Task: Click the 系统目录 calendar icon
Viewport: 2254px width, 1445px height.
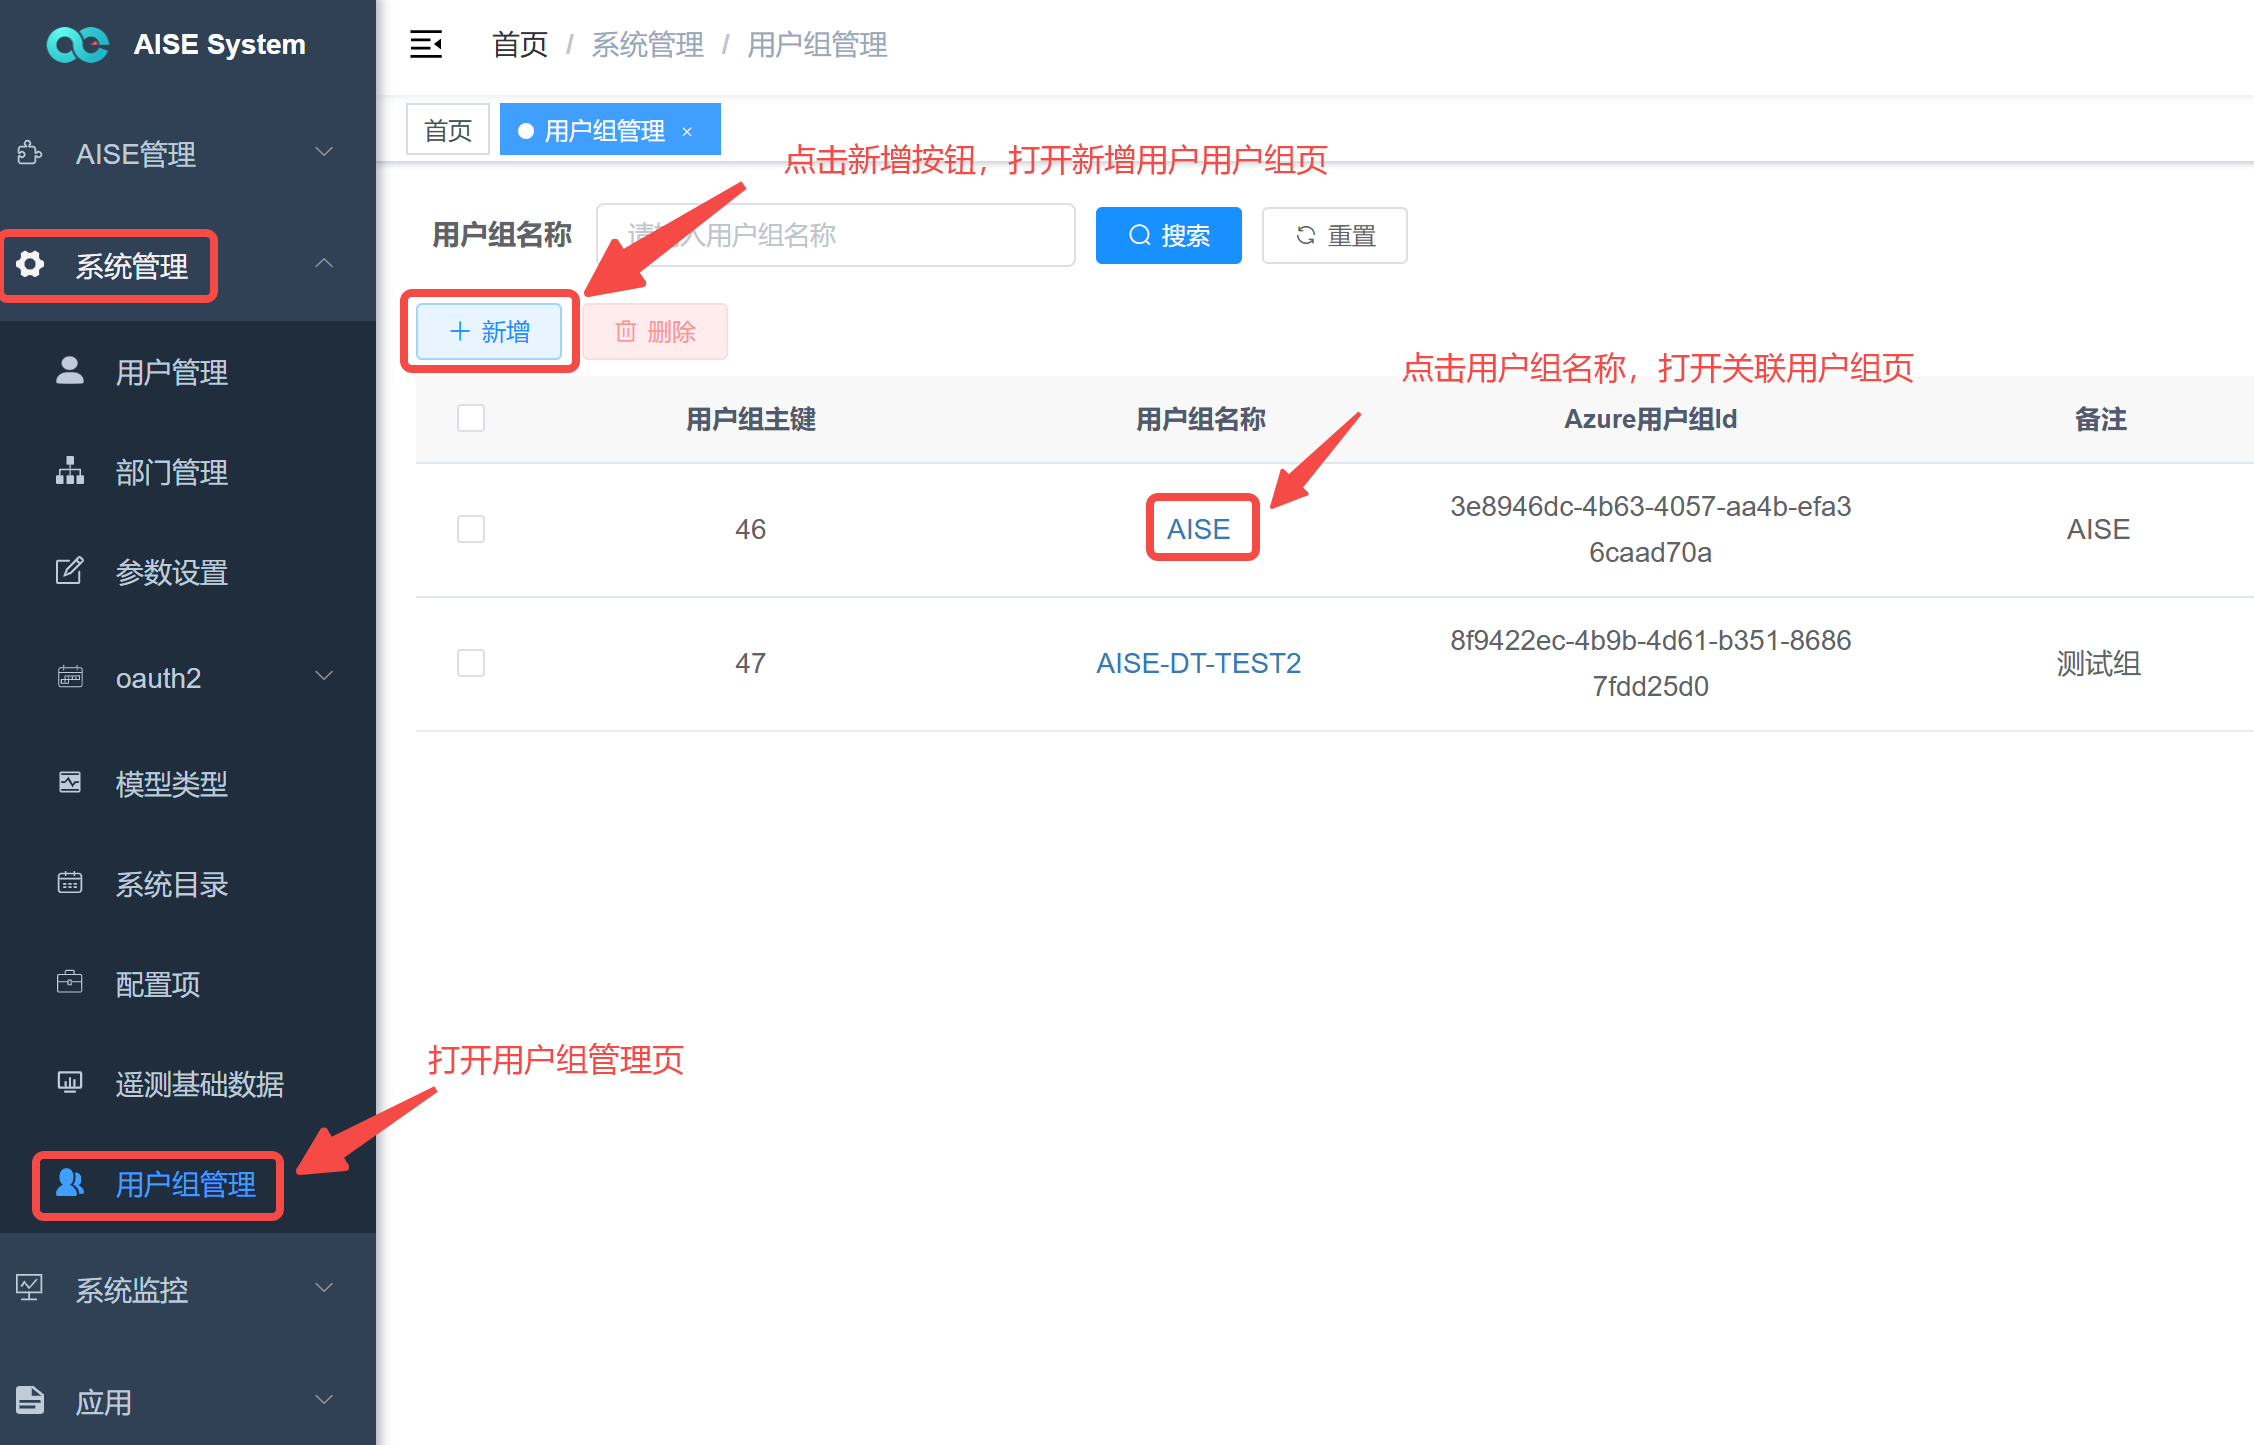Action: click(70, 883)
